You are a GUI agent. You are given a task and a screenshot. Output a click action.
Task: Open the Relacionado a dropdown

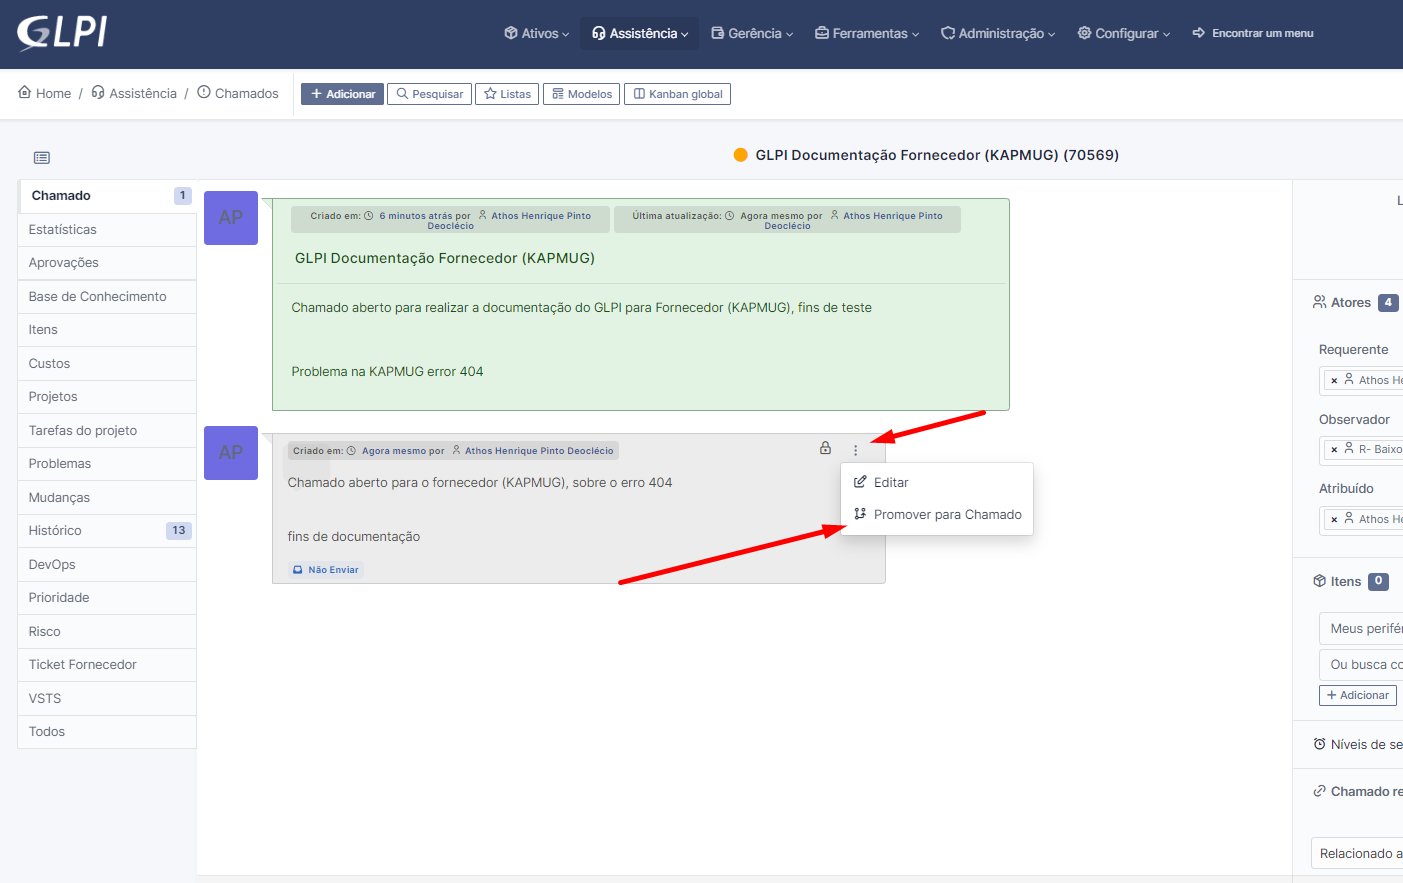coord(1357,853)
